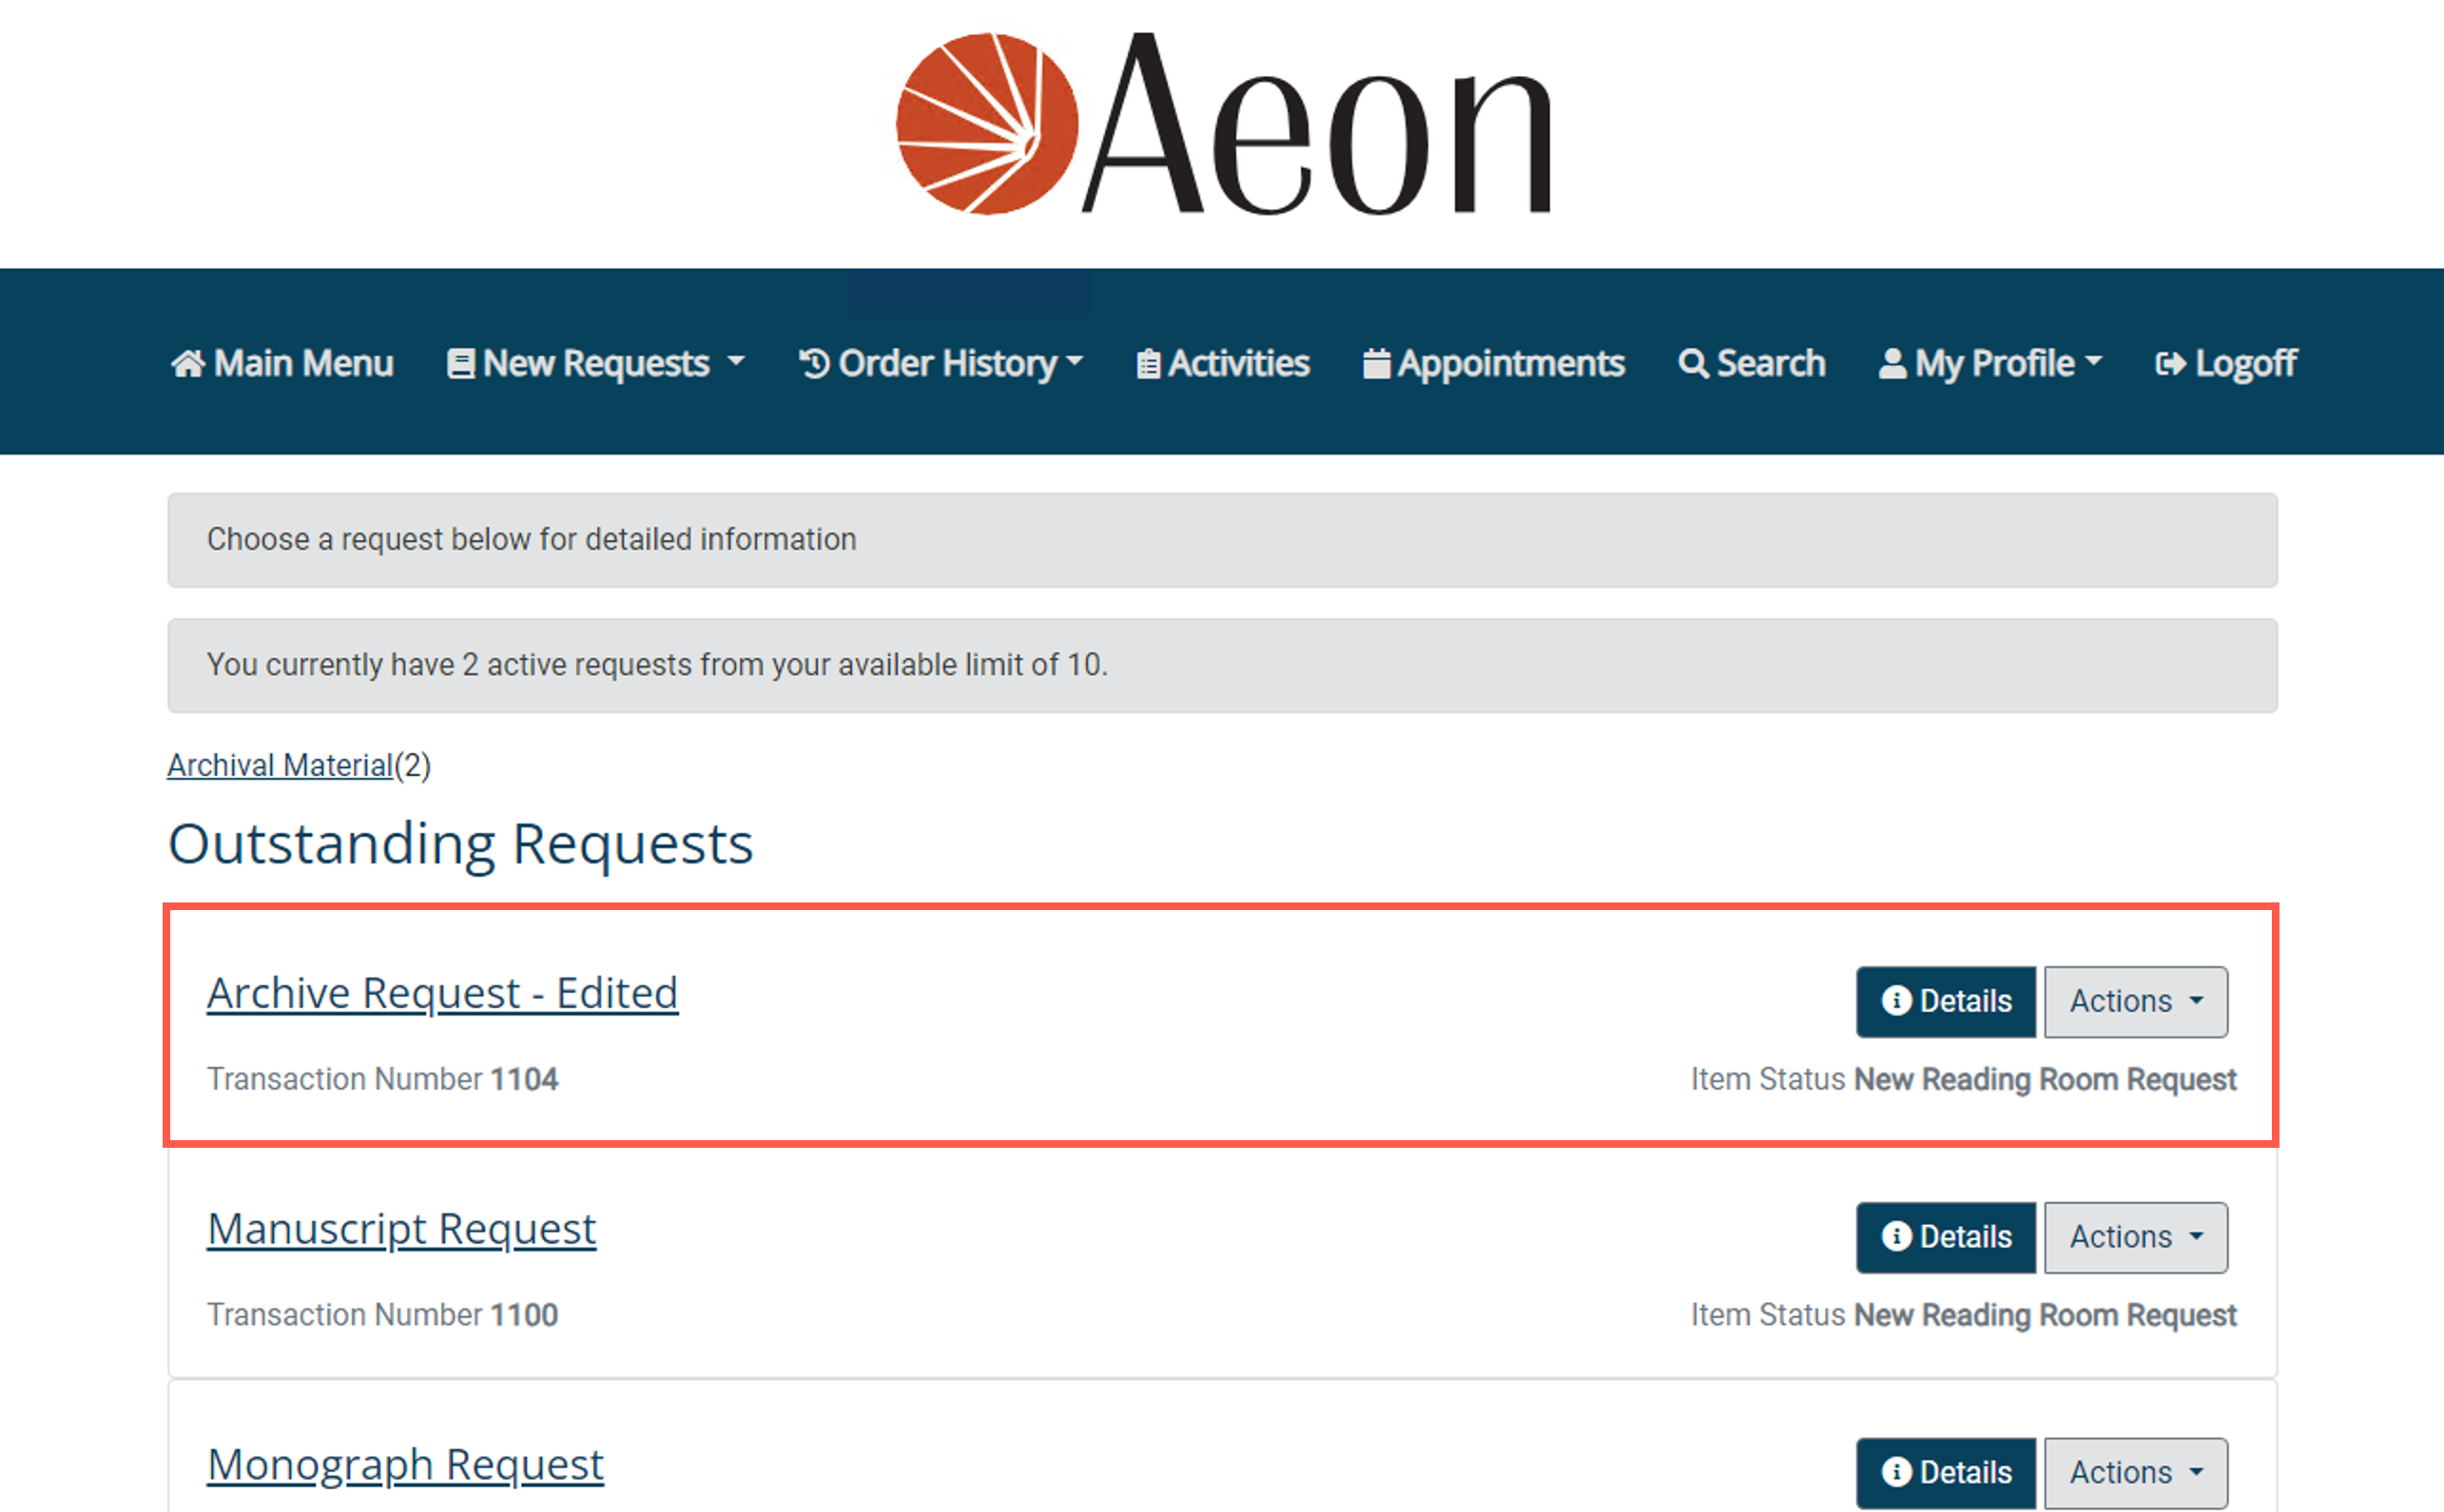
Task: Open the Main Menu
Action: click(x=283, y=364)
